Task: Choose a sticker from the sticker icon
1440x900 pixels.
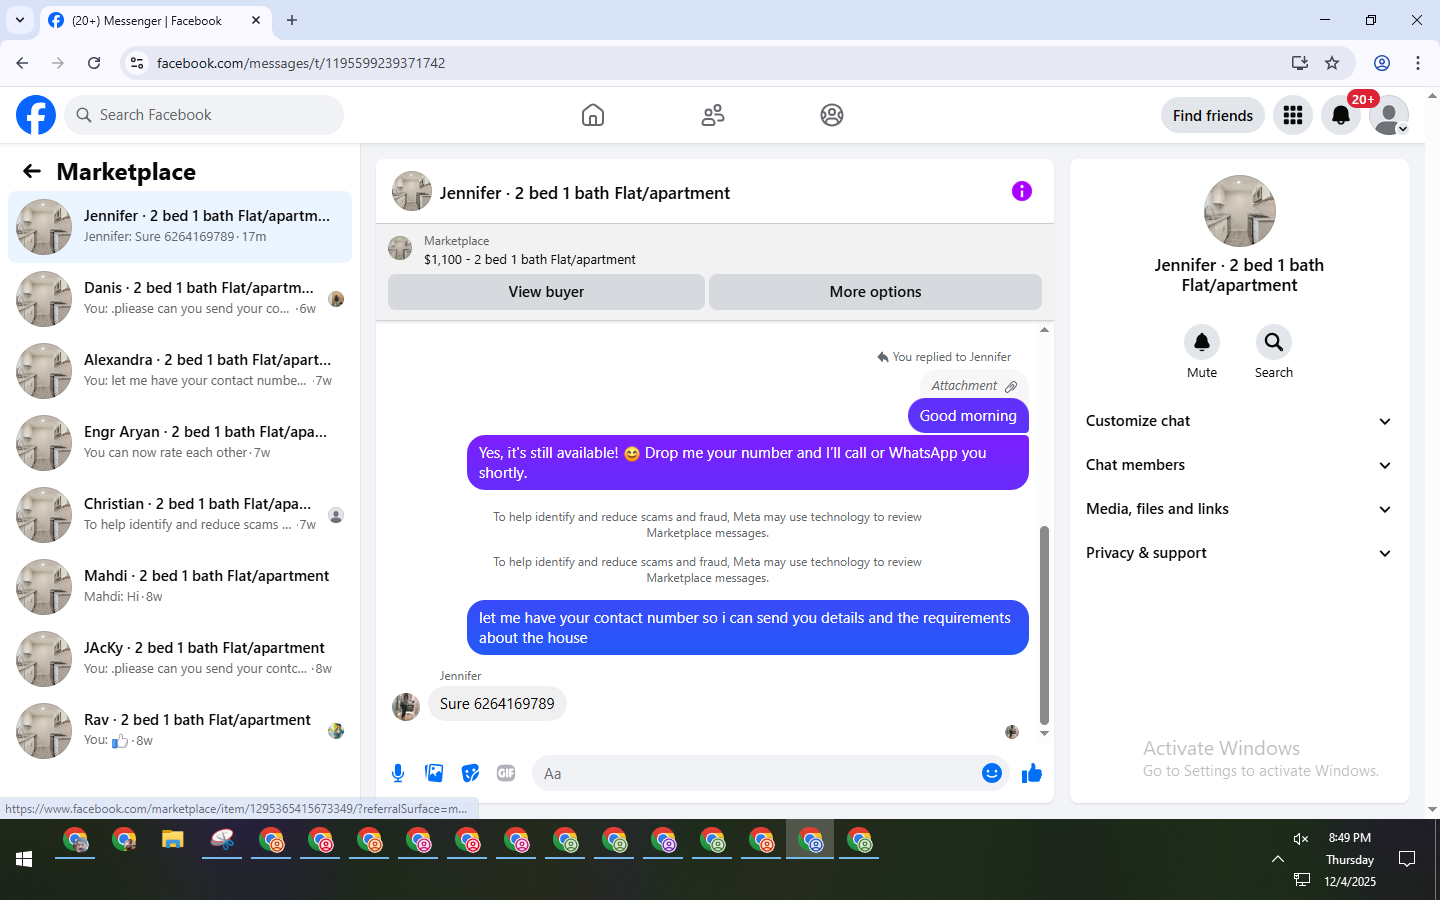Action: coord(470,773)
